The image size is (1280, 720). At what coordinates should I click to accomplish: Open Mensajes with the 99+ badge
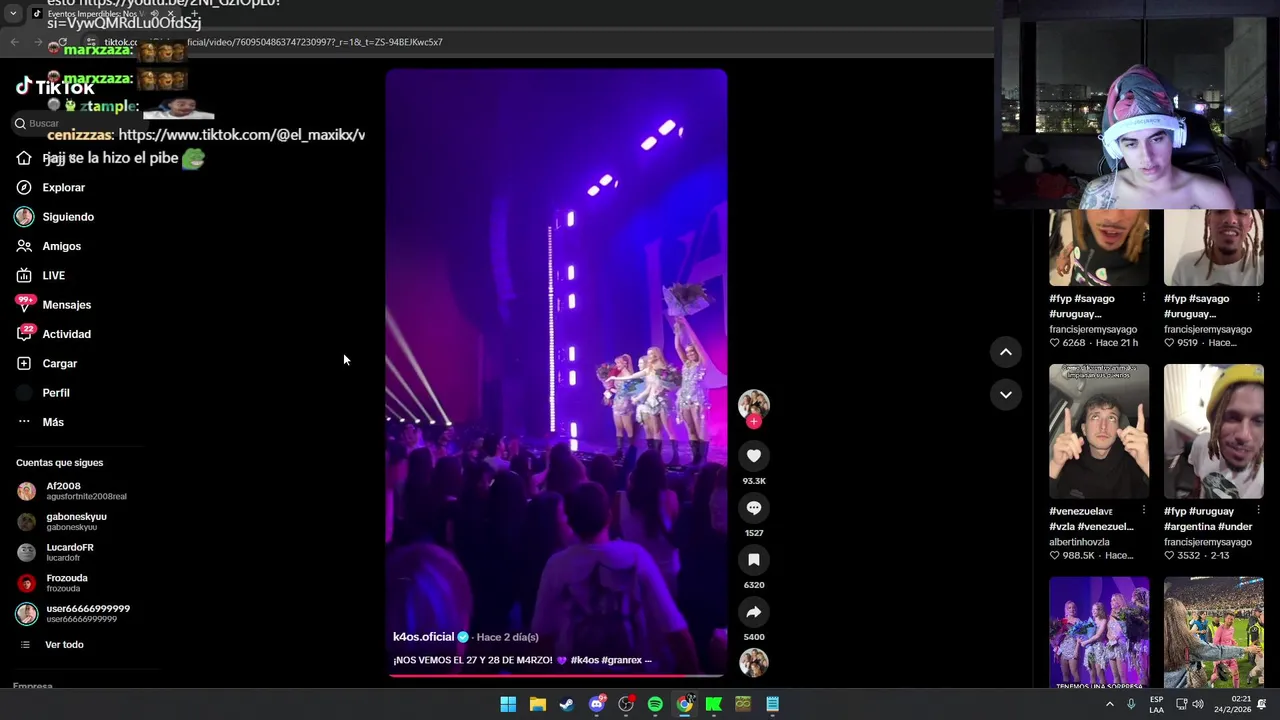click(x=53, y=305)
